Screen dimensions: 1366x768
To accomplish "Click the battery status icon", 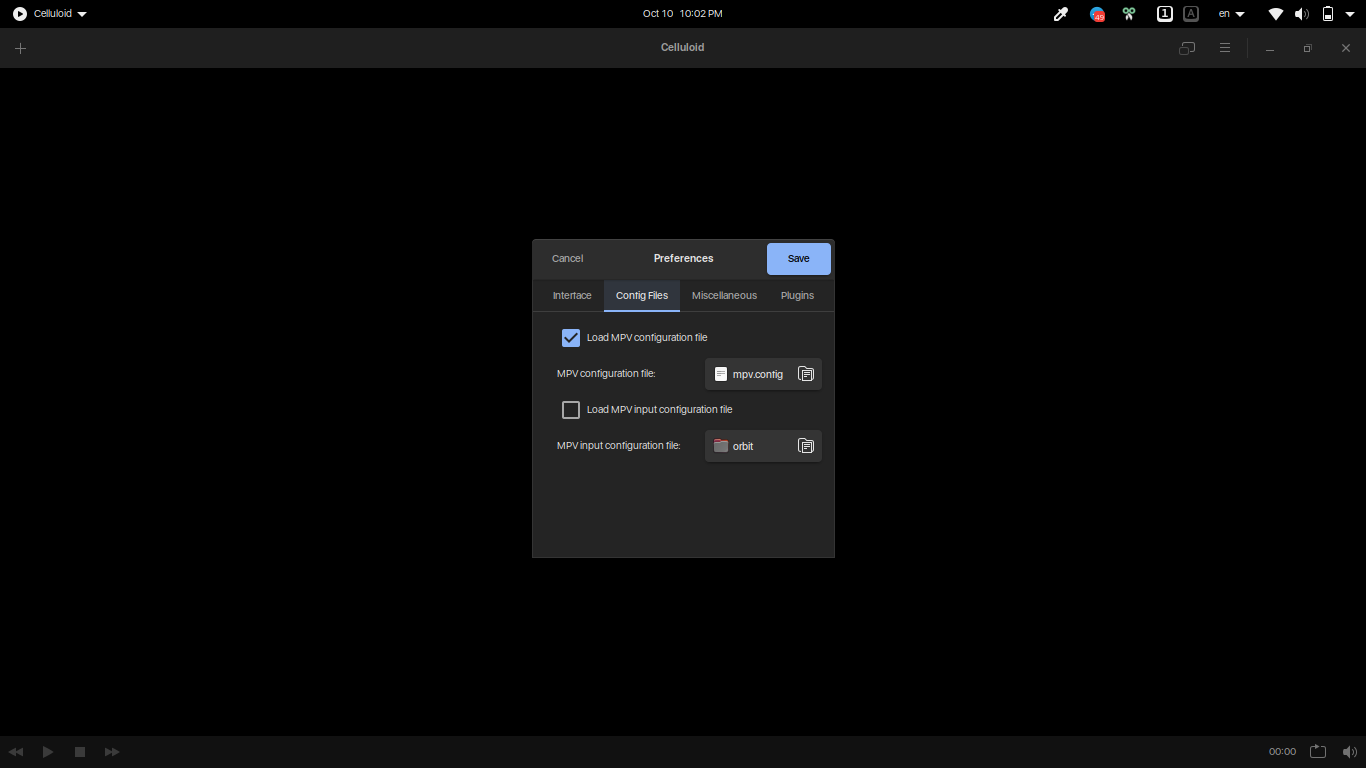I will (x=1328, y=14).
